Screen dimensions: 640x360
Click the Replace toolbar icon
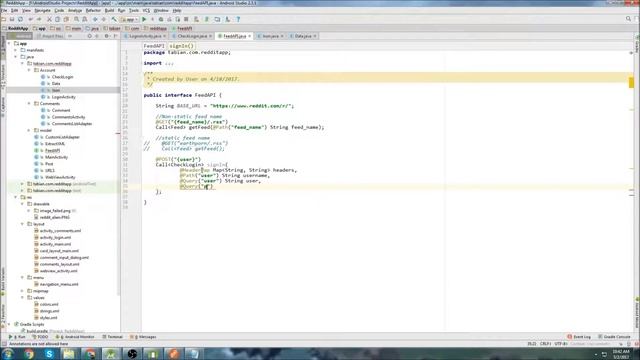tap(84, 19)
